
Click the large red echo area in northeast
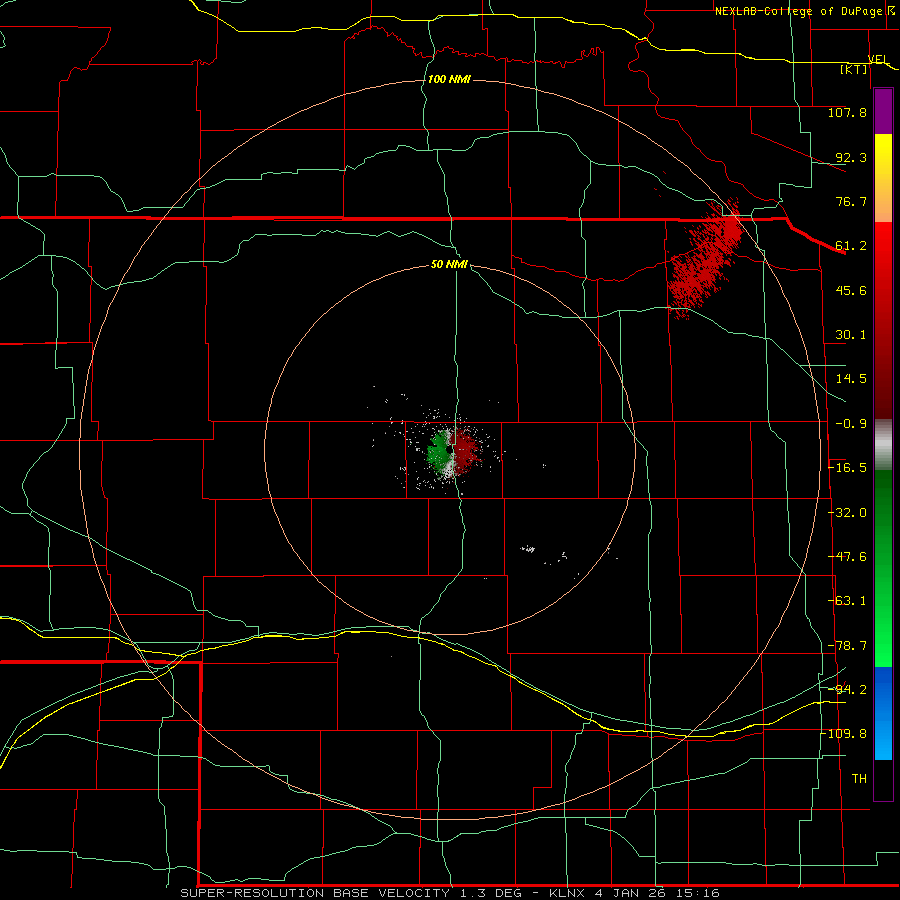704,260
